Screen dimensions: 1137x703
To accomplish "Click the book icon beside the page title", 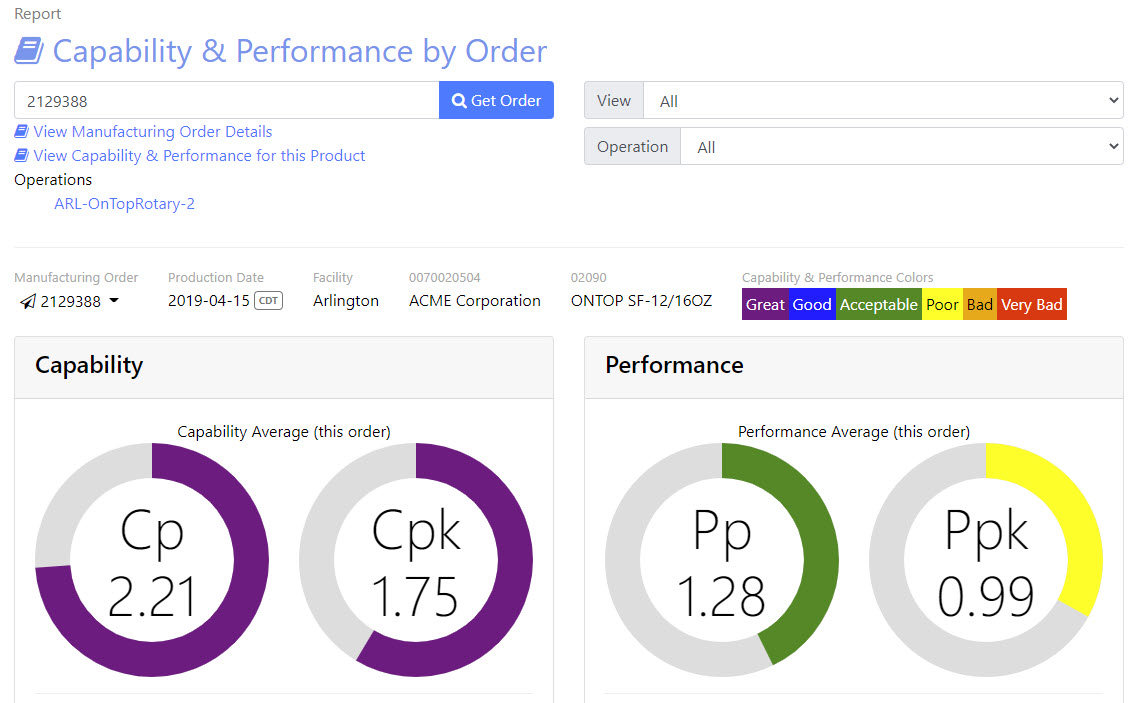I will (x=29, y=51).
